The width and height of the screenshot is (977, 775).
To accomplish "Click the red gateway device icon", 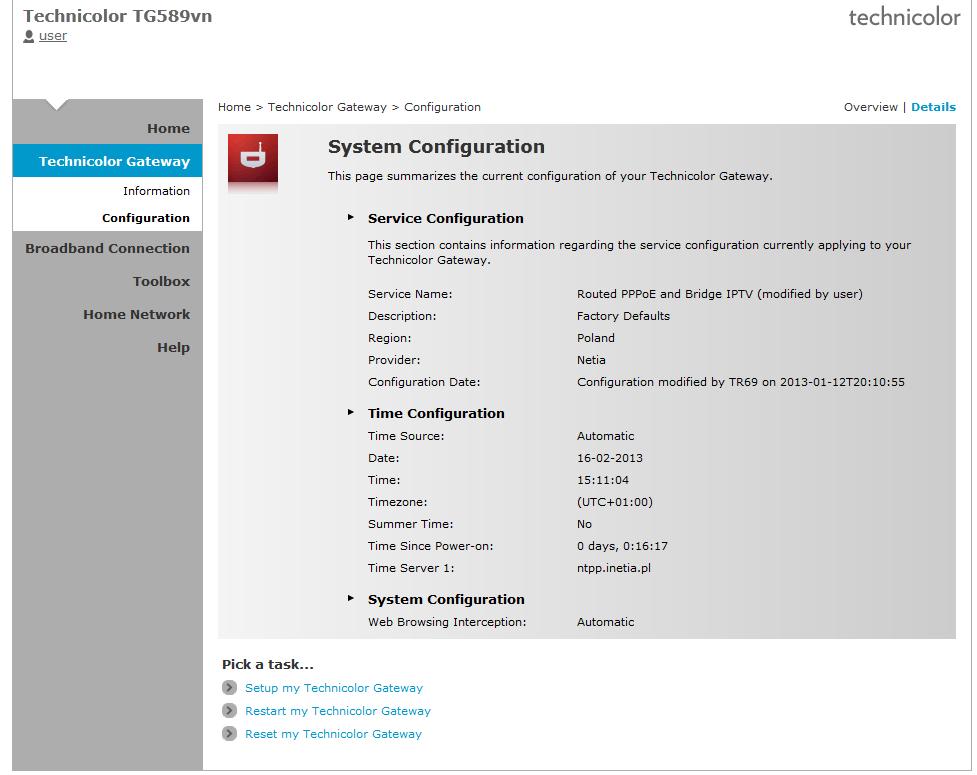I will tap(253, 158).
